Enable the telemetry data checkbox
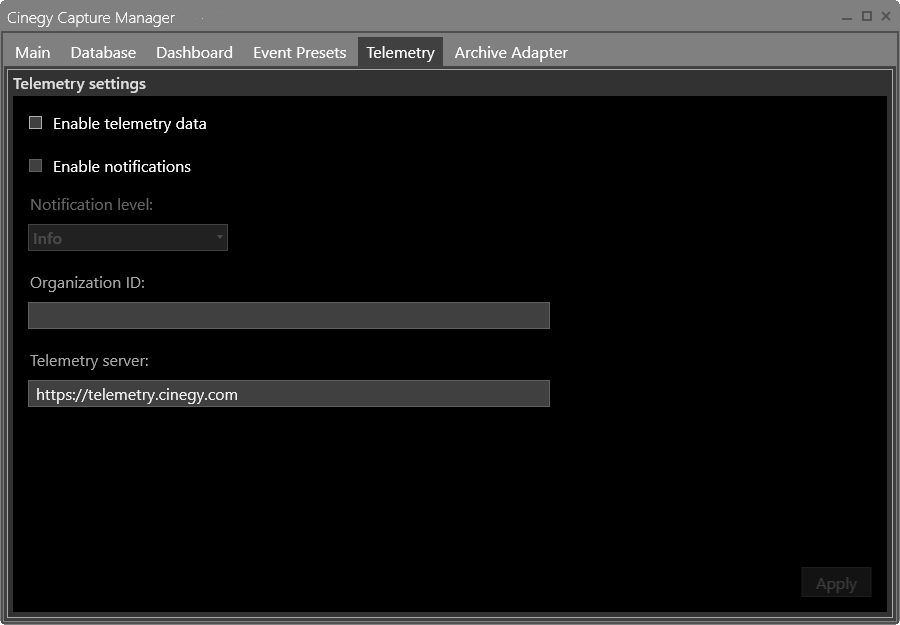The image size is (900, 625). (x=35, y=123)
